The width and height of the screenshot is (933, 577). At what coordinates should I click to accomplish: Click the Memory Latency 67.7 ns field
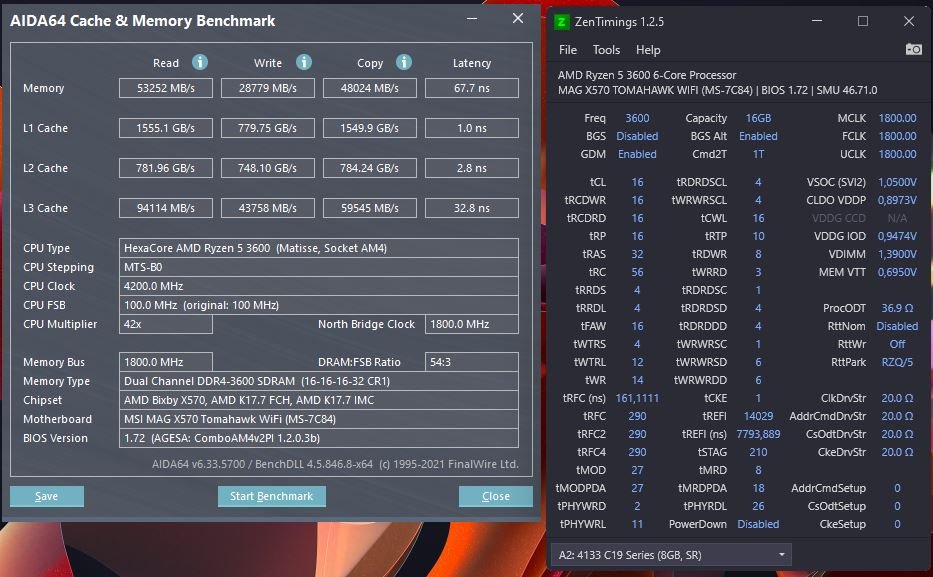click(x=472, y=88)
